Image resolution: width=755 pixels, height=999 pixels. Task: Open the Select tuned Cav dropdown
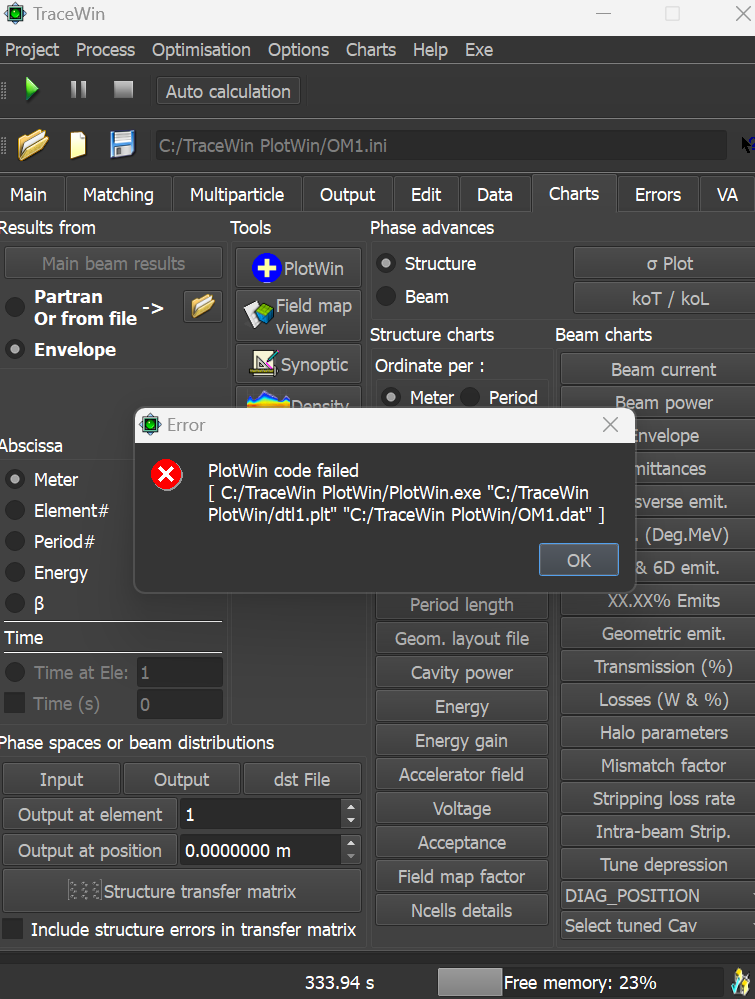(659, 926)
